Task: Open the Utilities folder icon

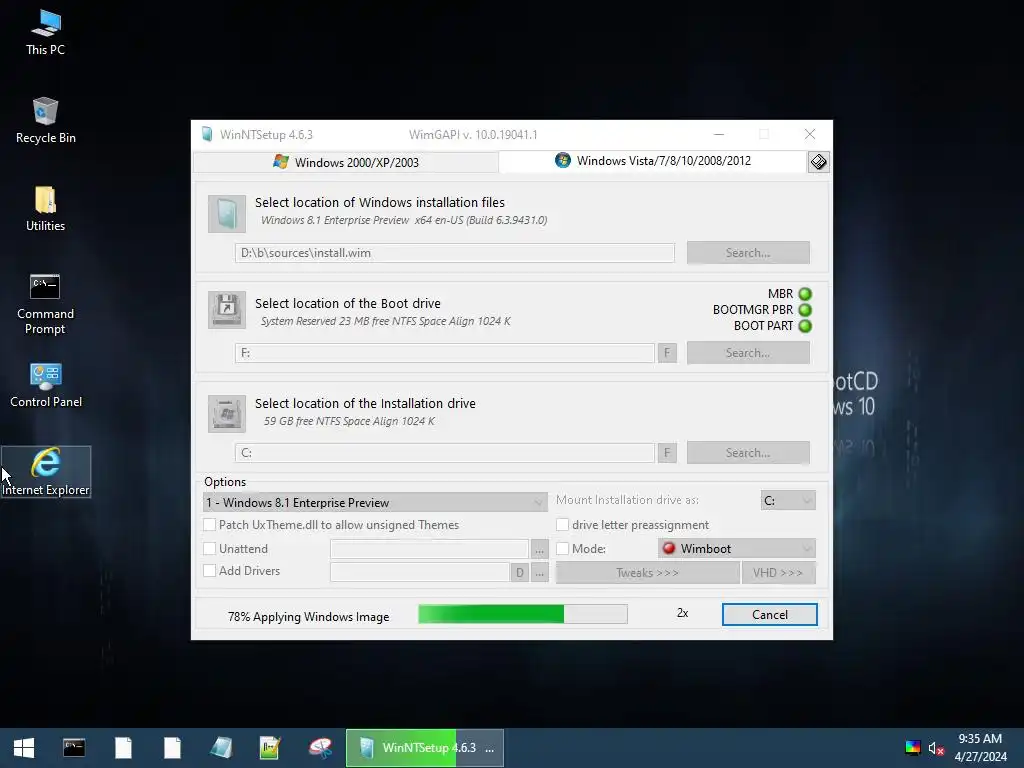Action: point(45,208)
